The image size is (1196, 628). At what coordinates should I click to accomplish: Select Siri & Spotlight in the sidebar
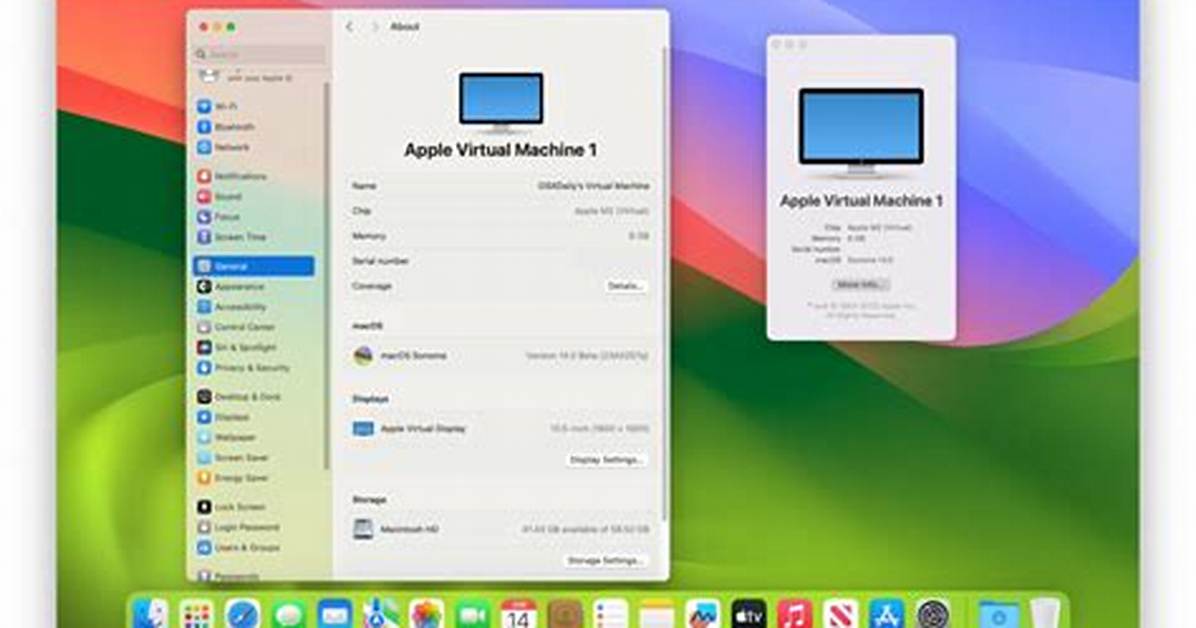click(236, 347)
